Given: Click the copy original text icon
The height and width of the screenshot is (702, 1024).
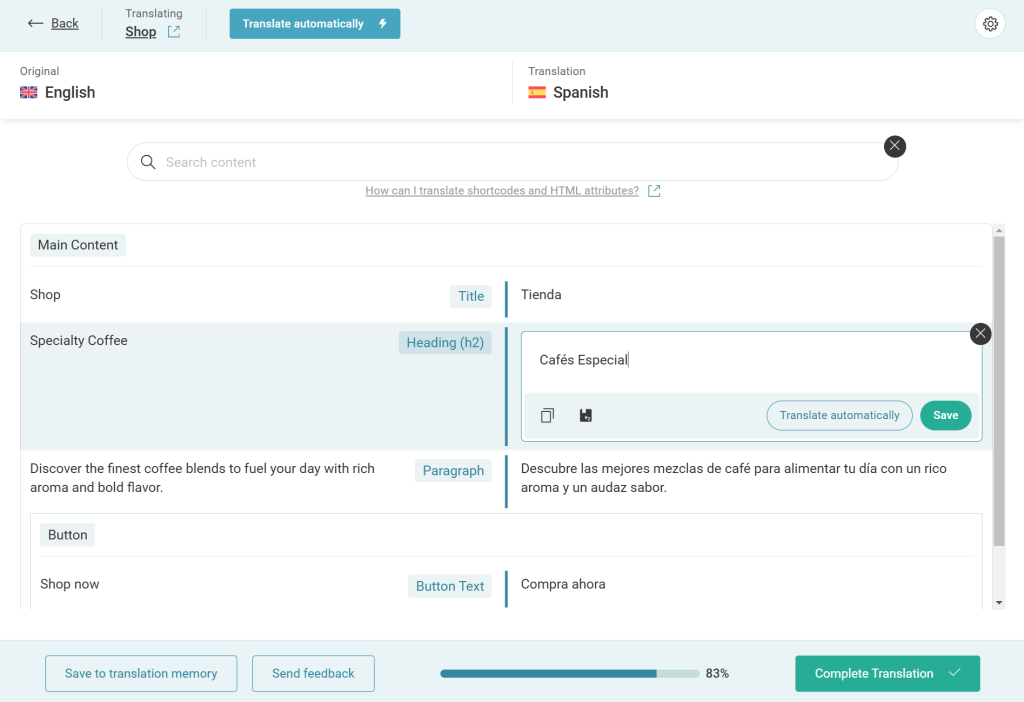Looking at the screenshot, I should 547,414.
